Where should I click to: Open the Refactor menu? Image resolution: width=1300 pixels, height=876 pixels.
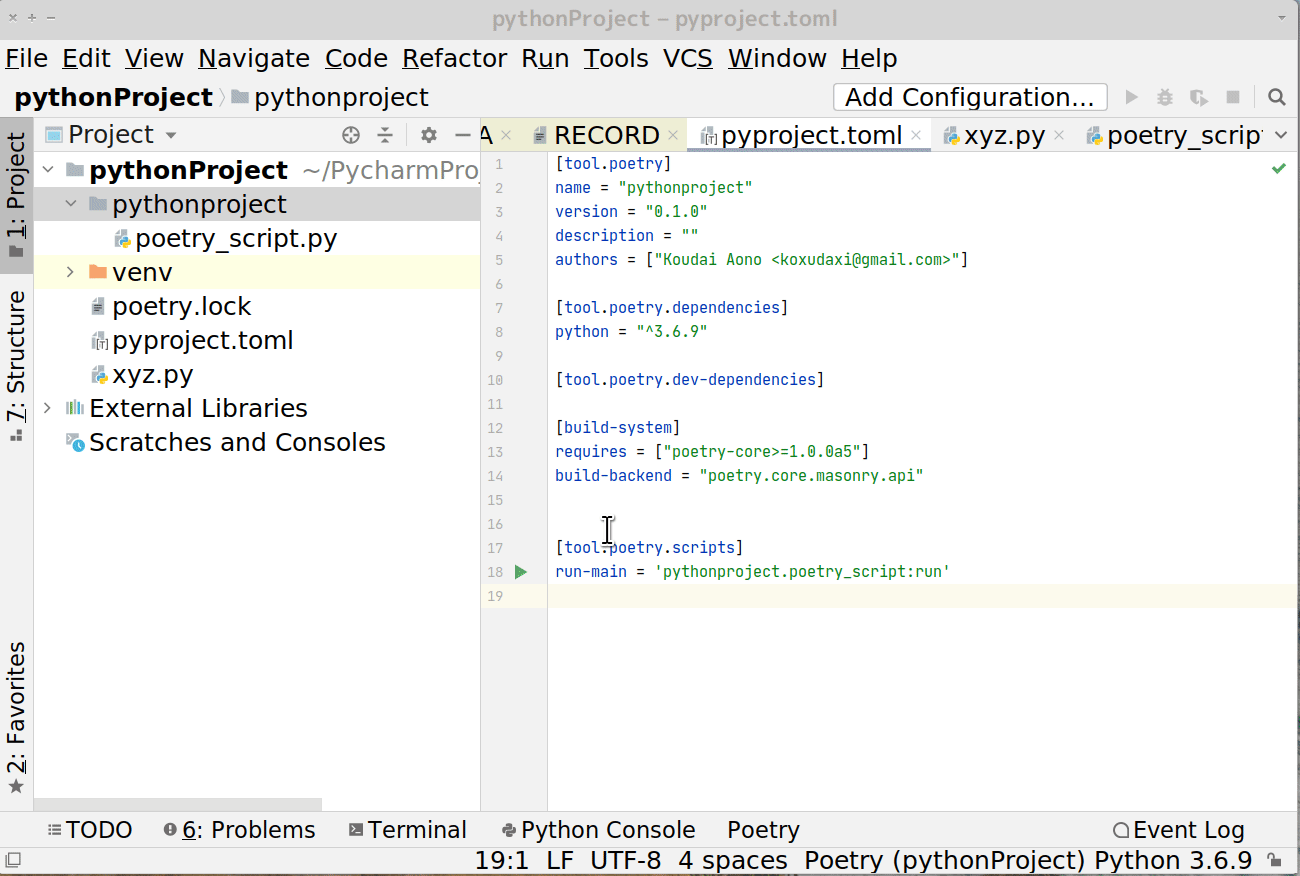[454, 58]
